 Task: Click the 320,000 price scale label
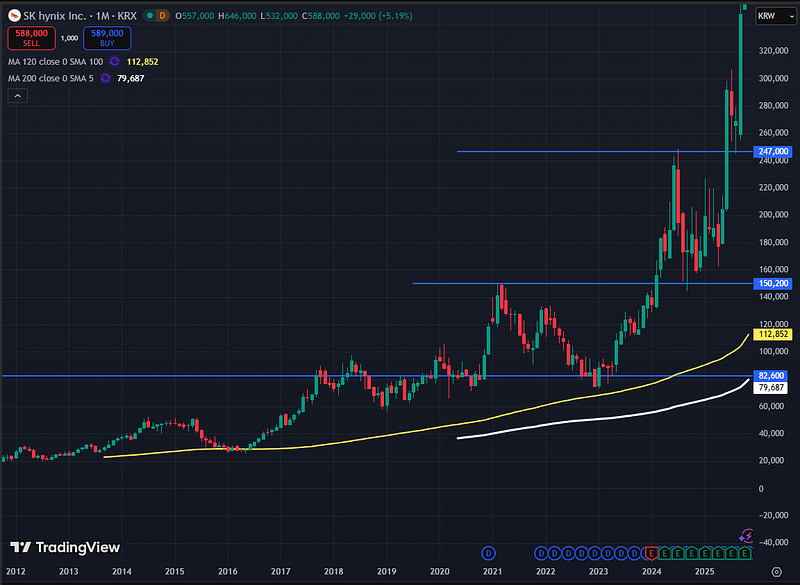pos(773,50)
